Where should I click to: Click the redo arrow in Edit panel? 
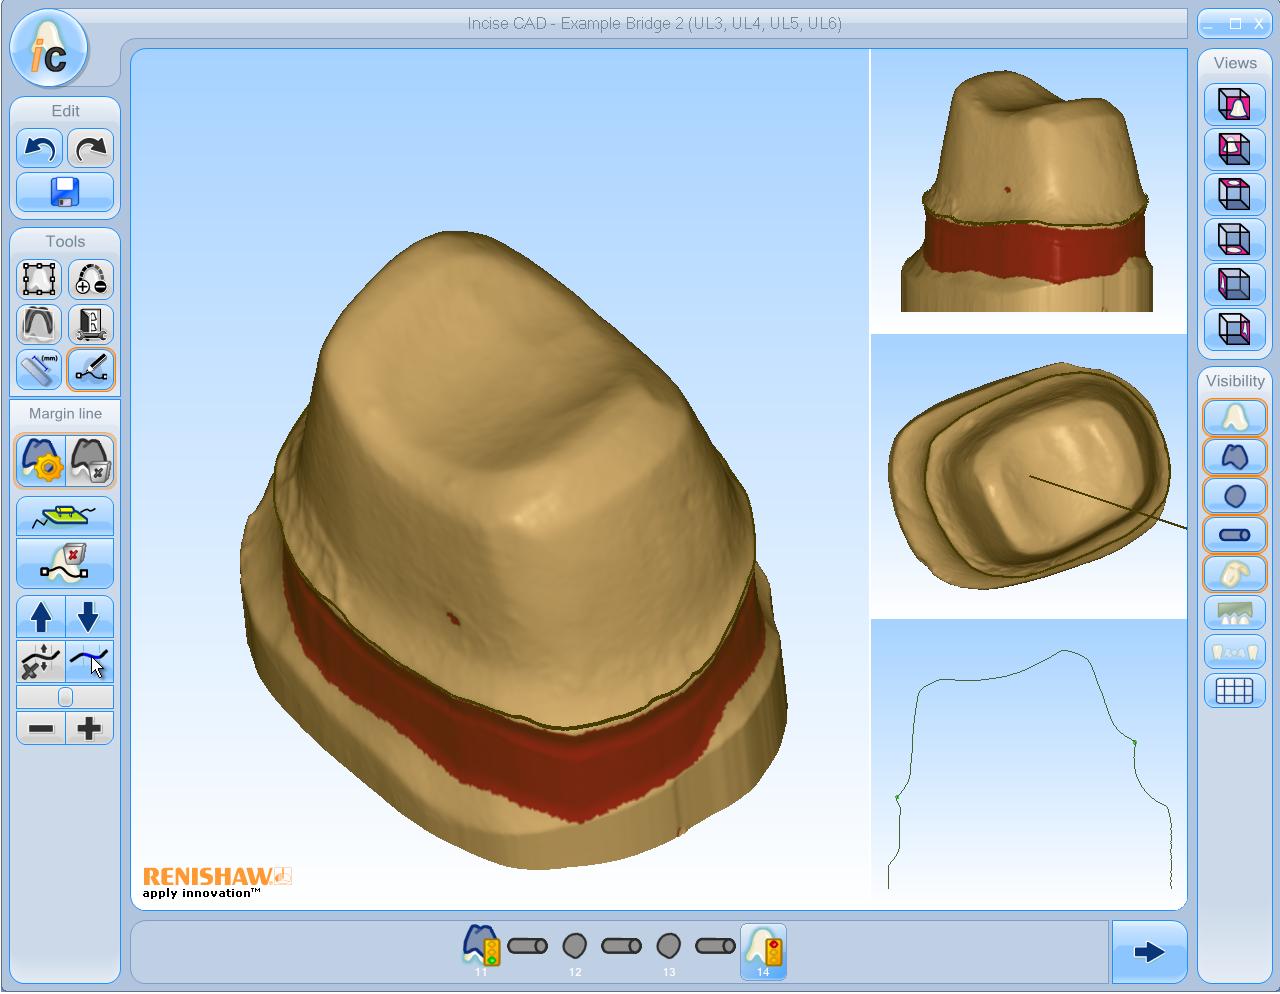91,149
